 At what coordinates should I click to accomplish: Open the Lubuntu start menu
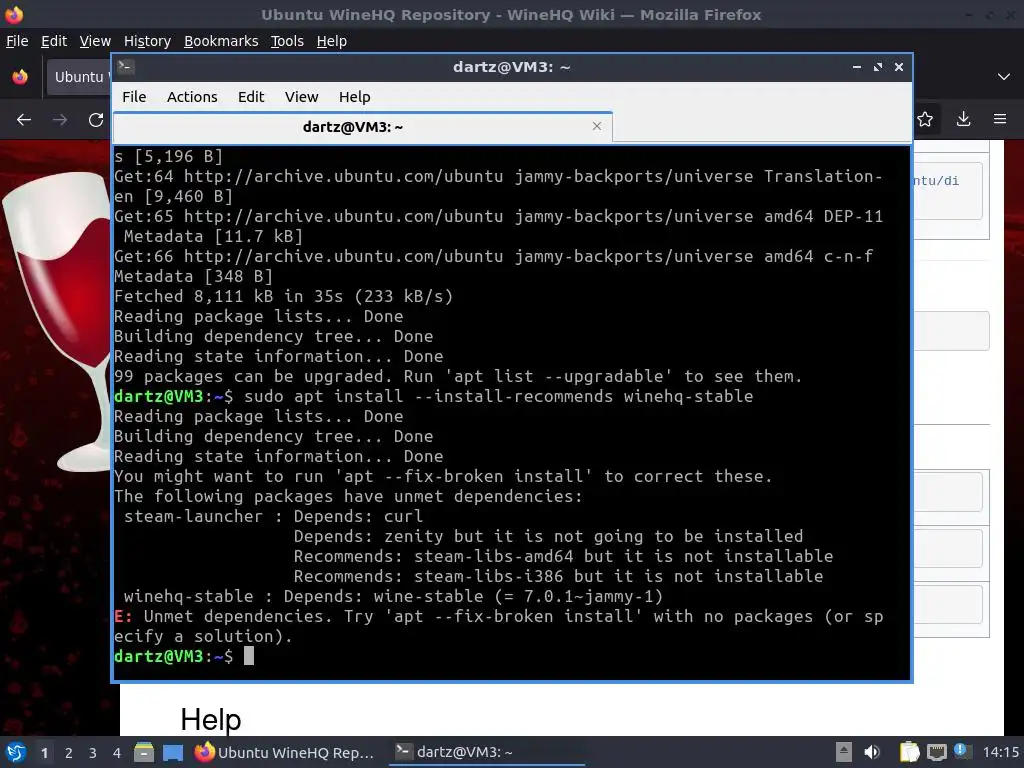click(16, 752)
